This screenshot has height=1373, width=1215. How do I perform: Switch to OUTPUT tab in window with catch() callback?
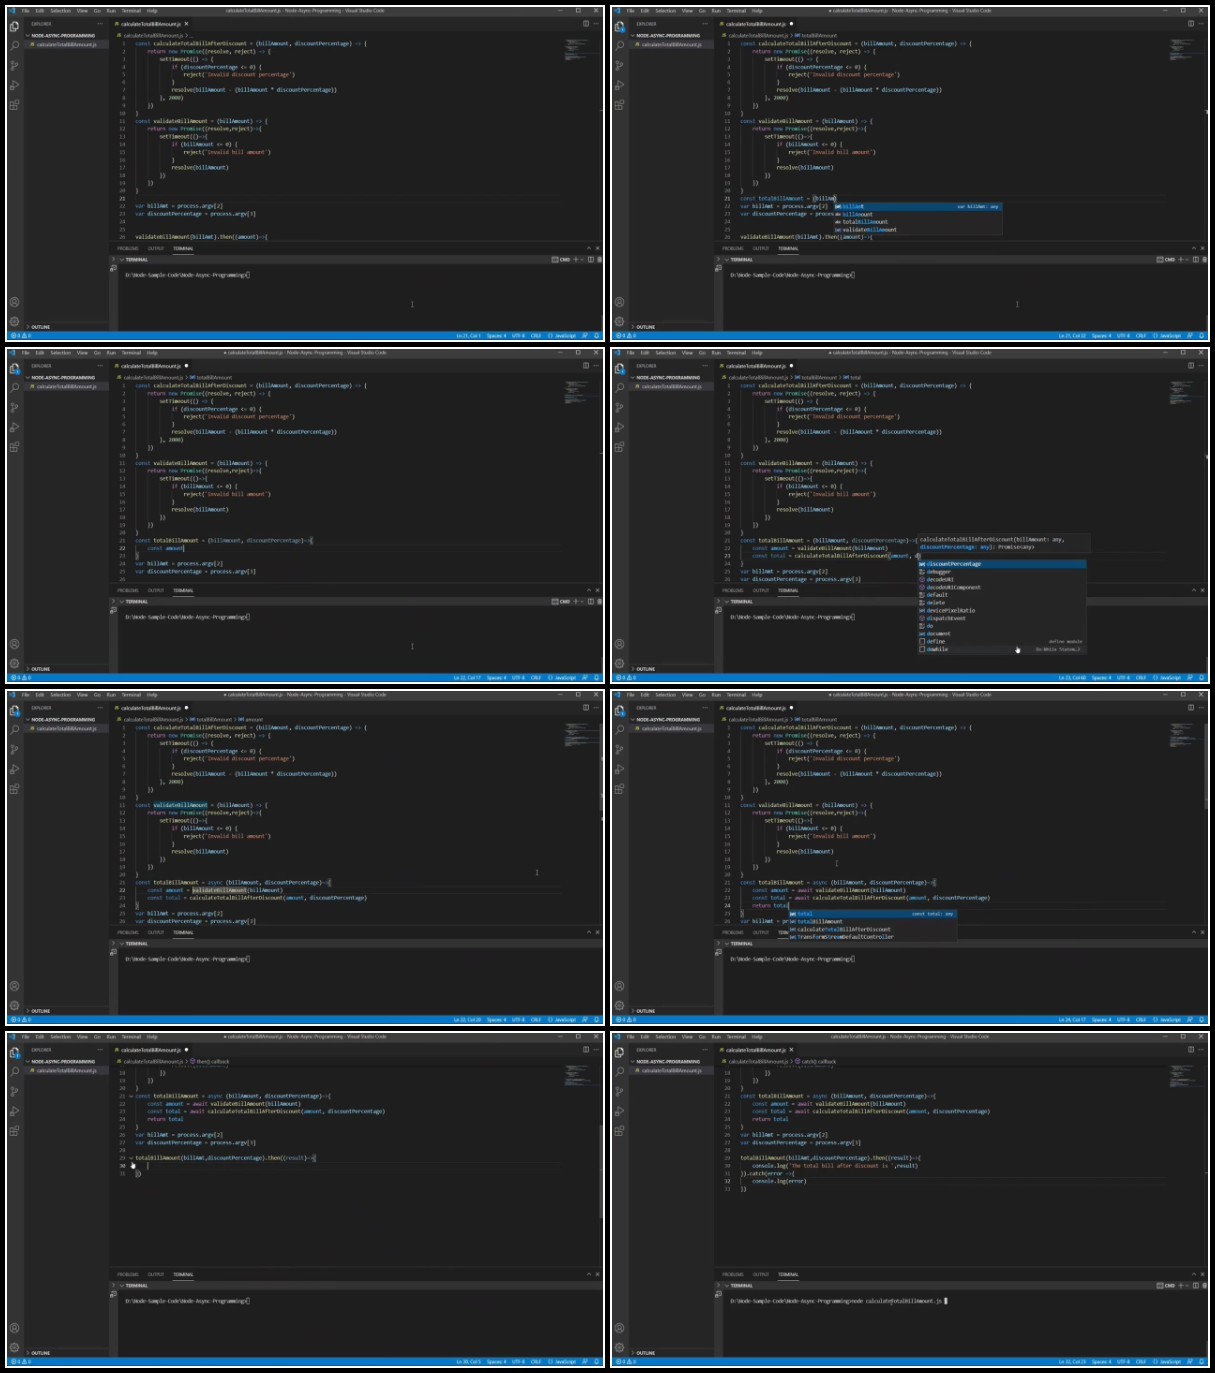click(x=761, y=1274)
